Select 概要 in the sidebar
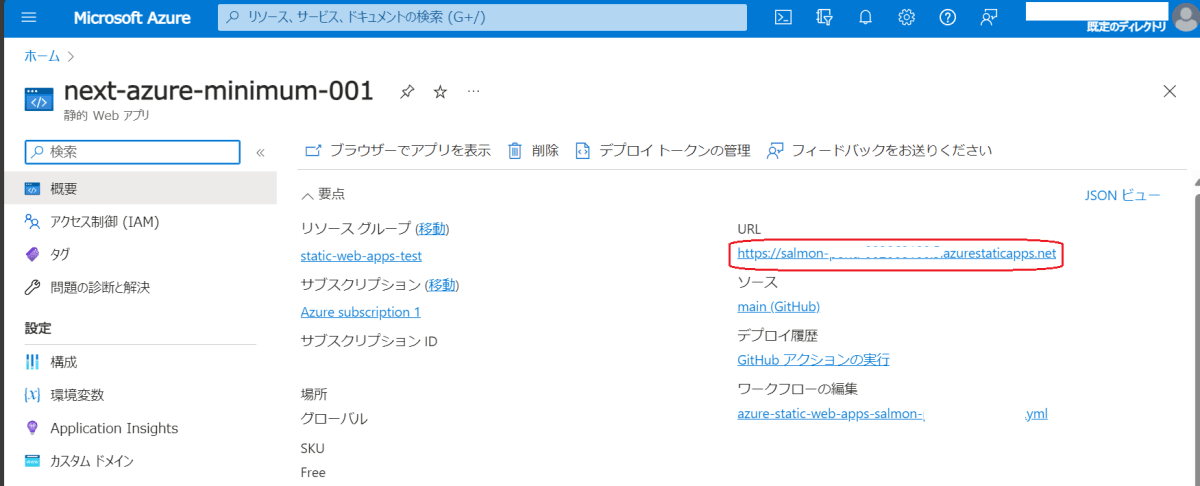 pyautogui.click(x=138, y=188)
